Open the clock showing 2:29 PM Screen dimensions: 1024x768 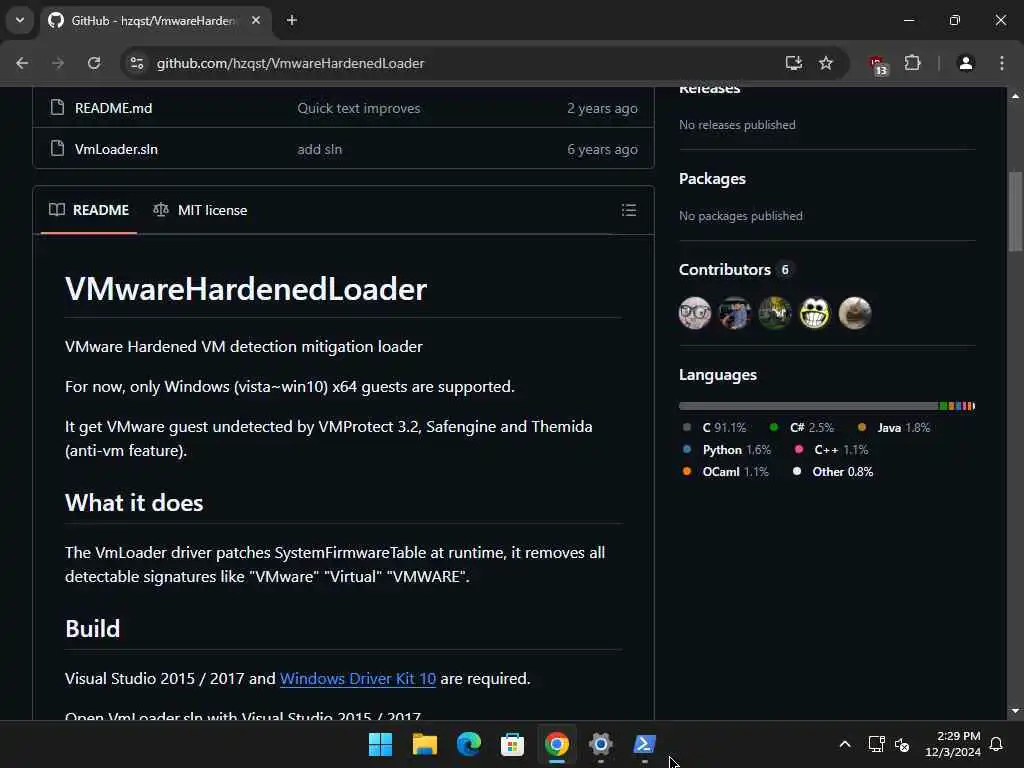[953, 744]
